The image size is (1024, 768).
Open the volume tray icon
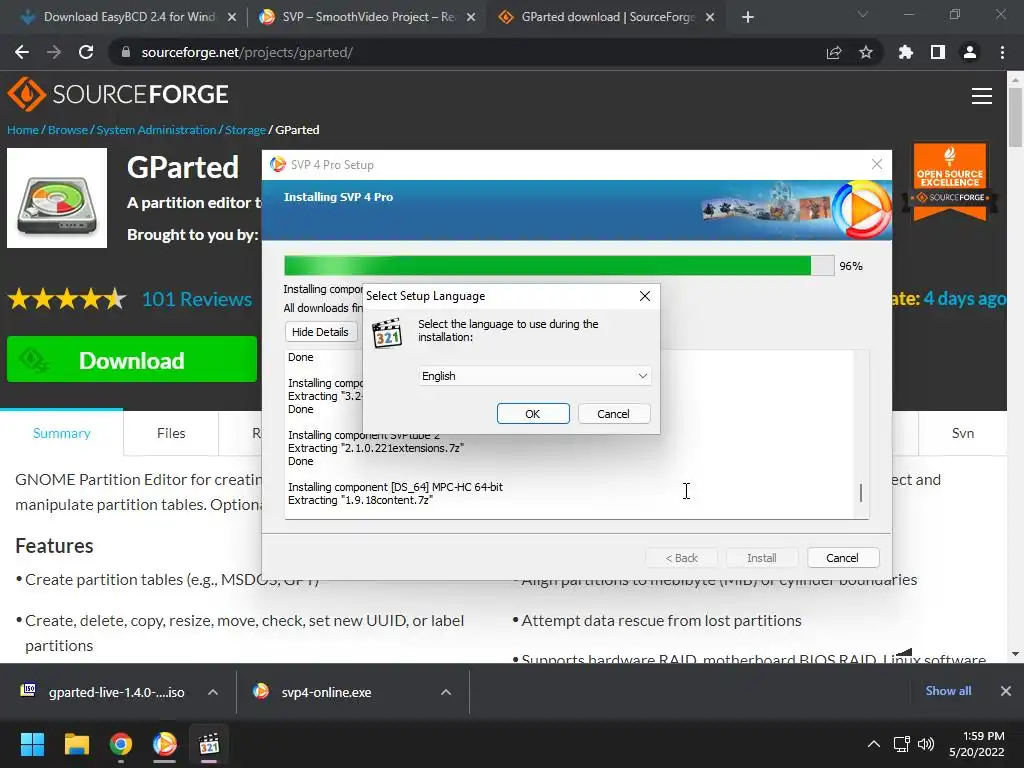tap(925, 744)
